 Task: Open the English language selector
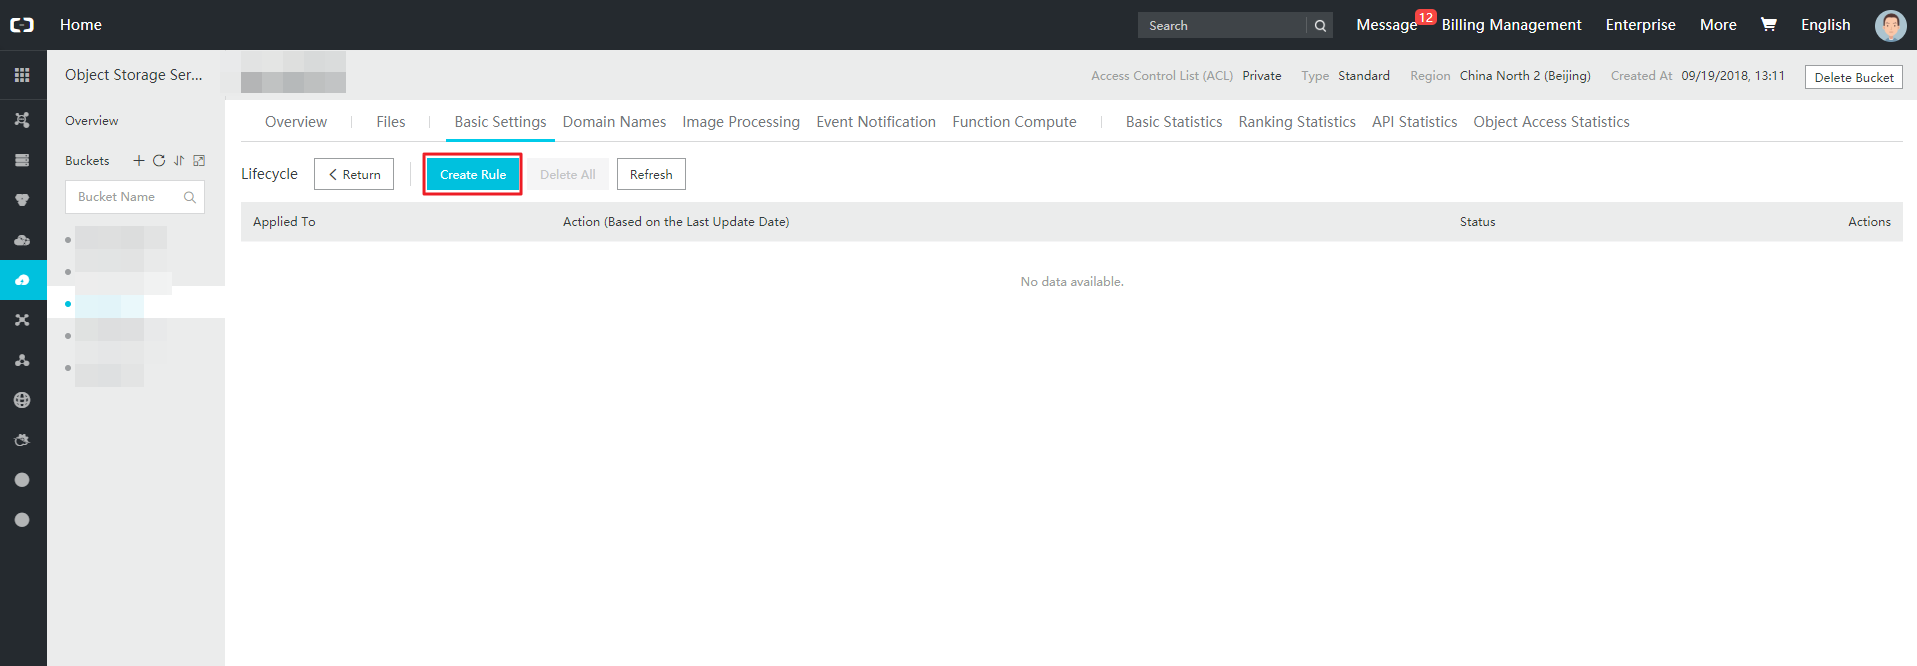point(1825,25)
